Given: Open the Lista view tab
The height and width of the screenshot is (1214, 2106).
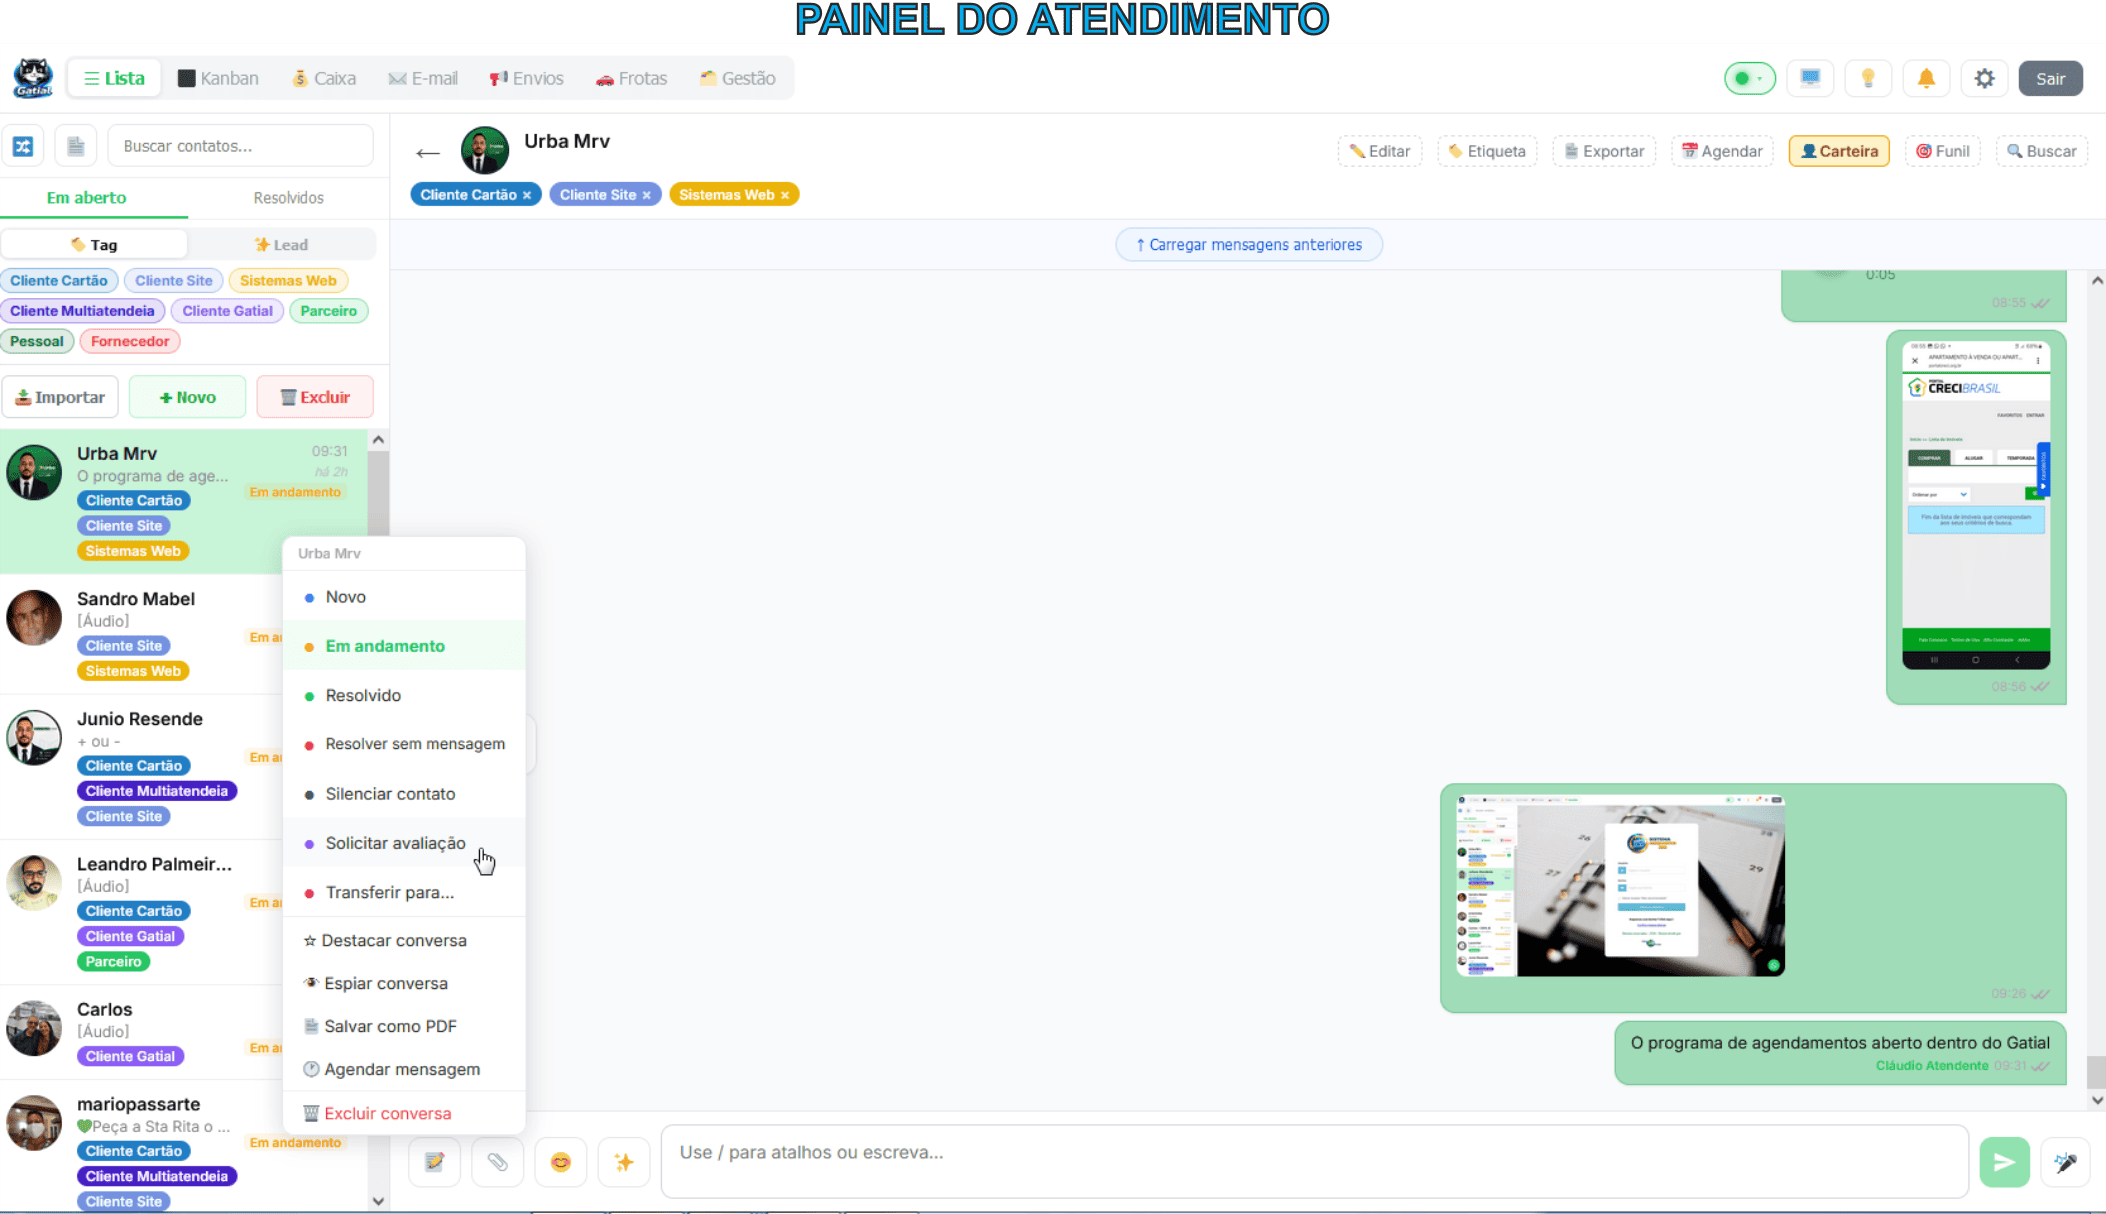Looking at the screenshot, I should (114, 78).
